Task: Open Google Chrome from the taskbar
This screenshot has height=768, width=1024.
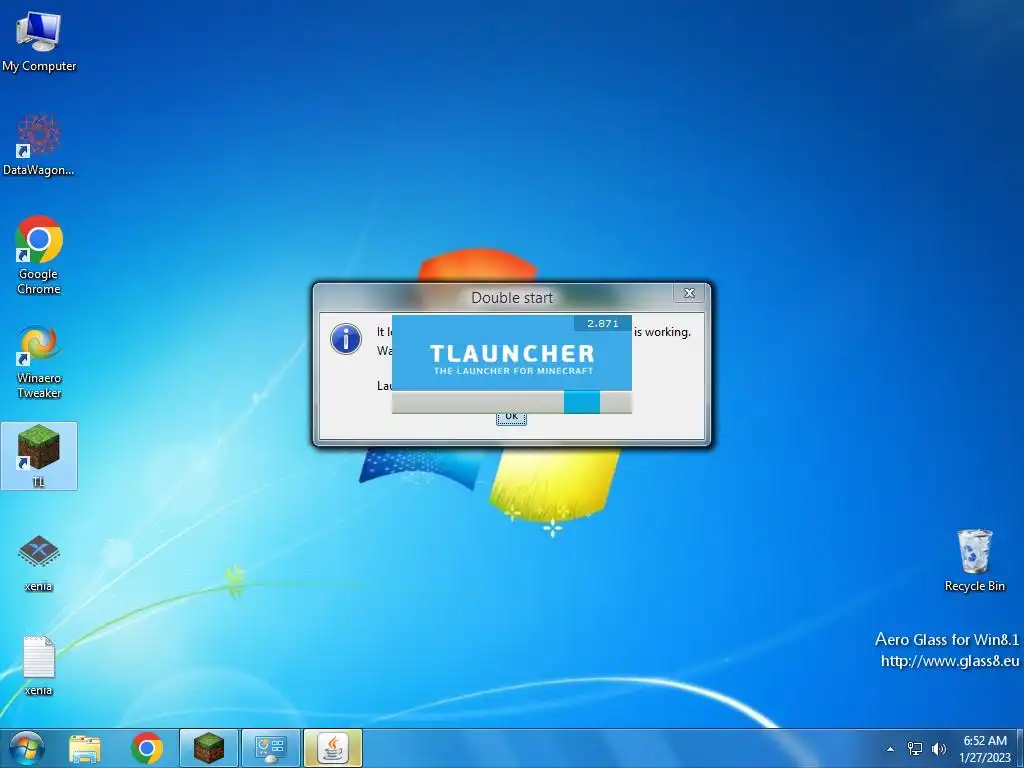Action: [x=147, y=748]
